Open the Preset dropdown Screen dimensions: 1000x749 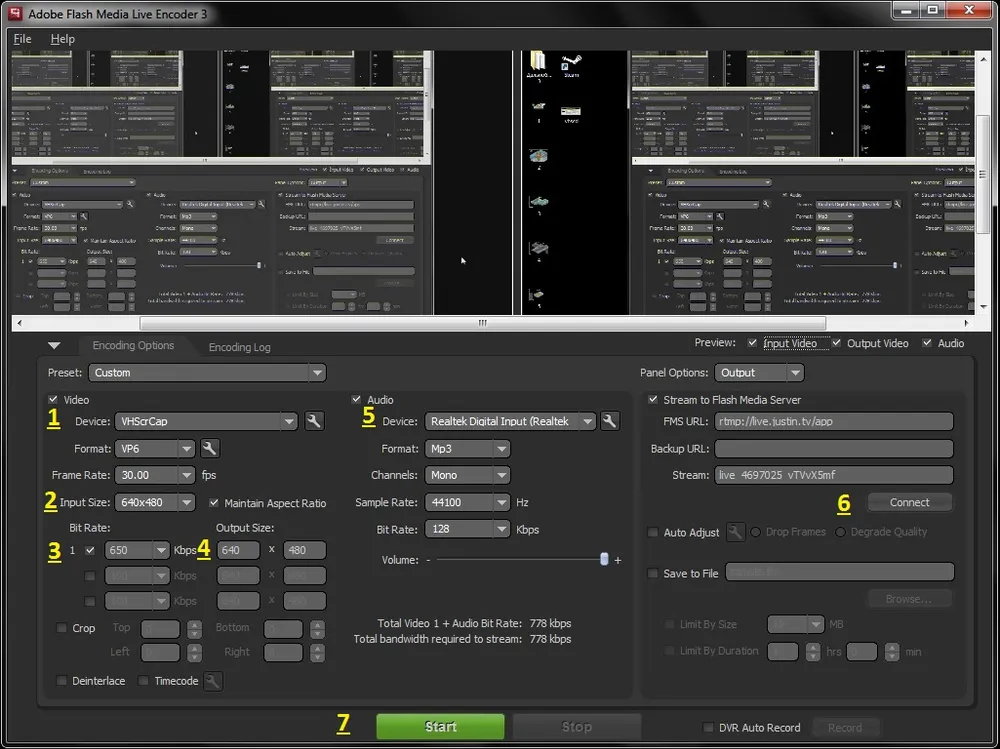pos(207,373)
